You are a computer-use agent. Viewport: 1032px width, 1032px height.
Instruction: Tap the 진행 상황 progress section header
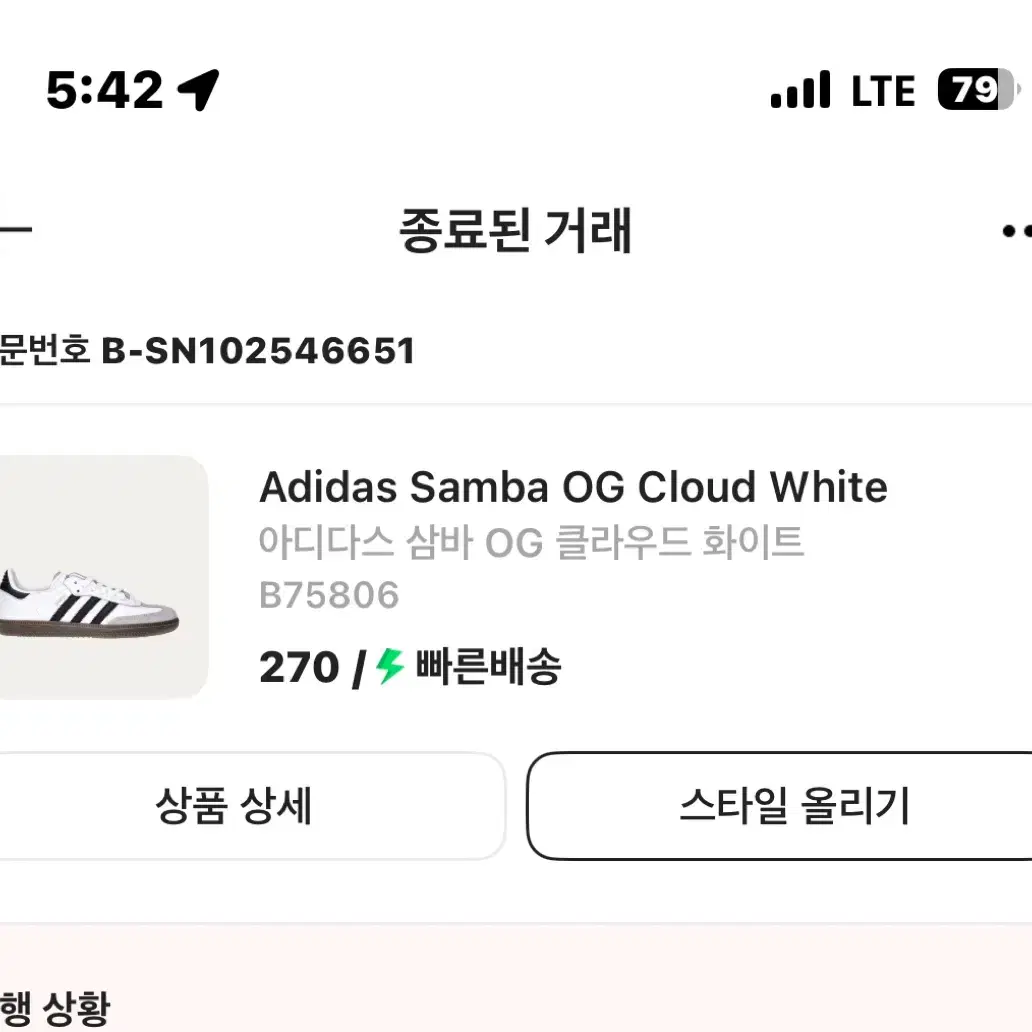(x=55, y=1008)
